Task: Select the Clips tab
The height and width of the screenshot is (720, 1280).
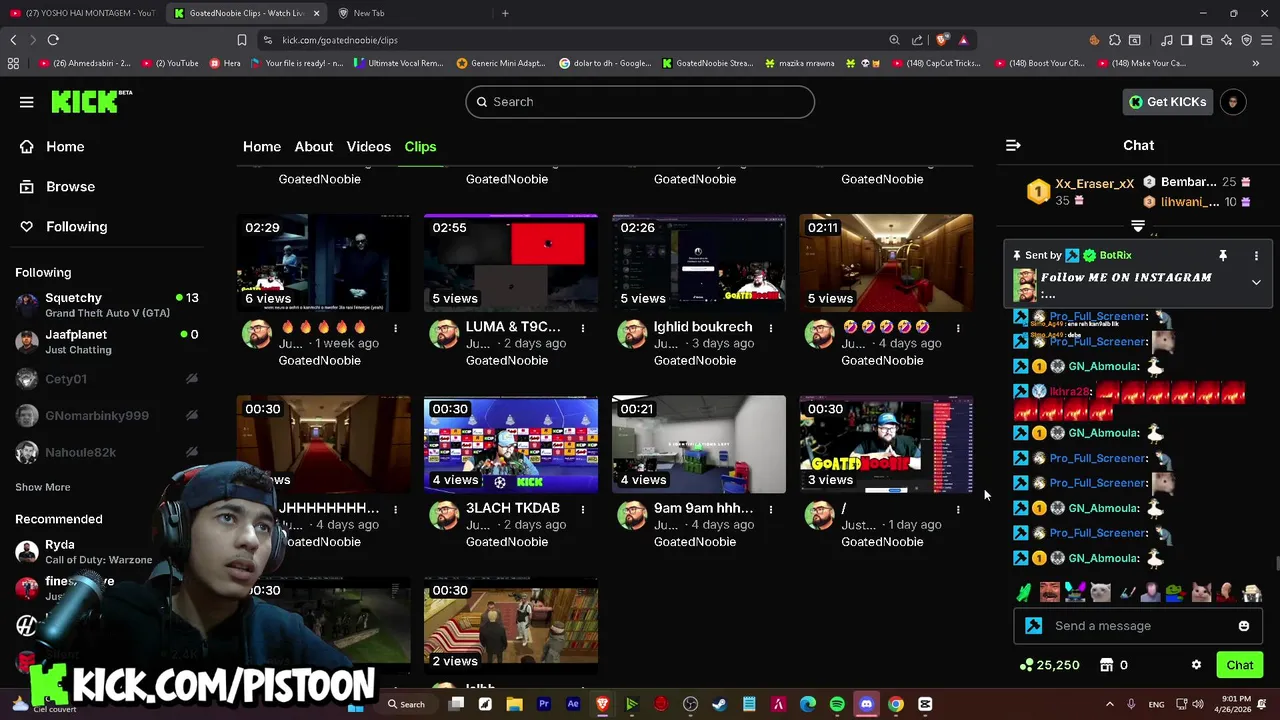Action: click(x=420, y=146)
